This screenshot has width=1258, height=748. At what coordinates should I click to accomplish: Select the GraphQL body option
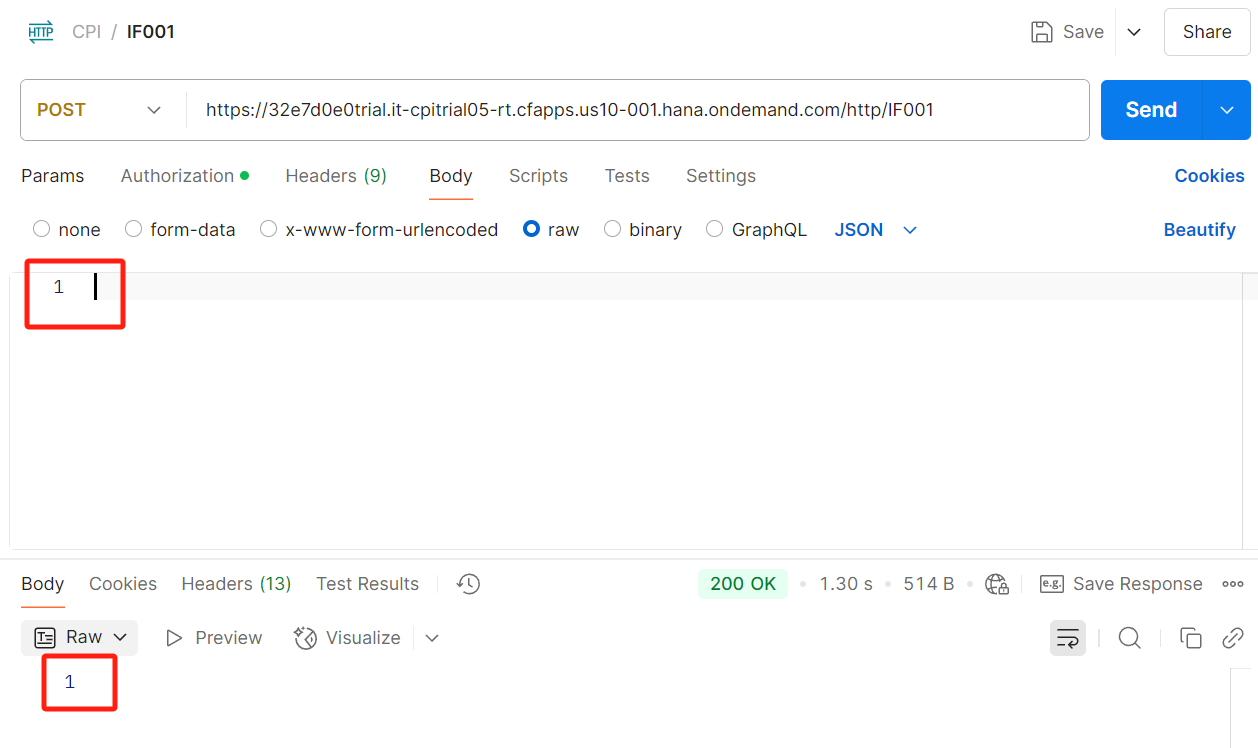pyautogui.click(x=714, y=229)
